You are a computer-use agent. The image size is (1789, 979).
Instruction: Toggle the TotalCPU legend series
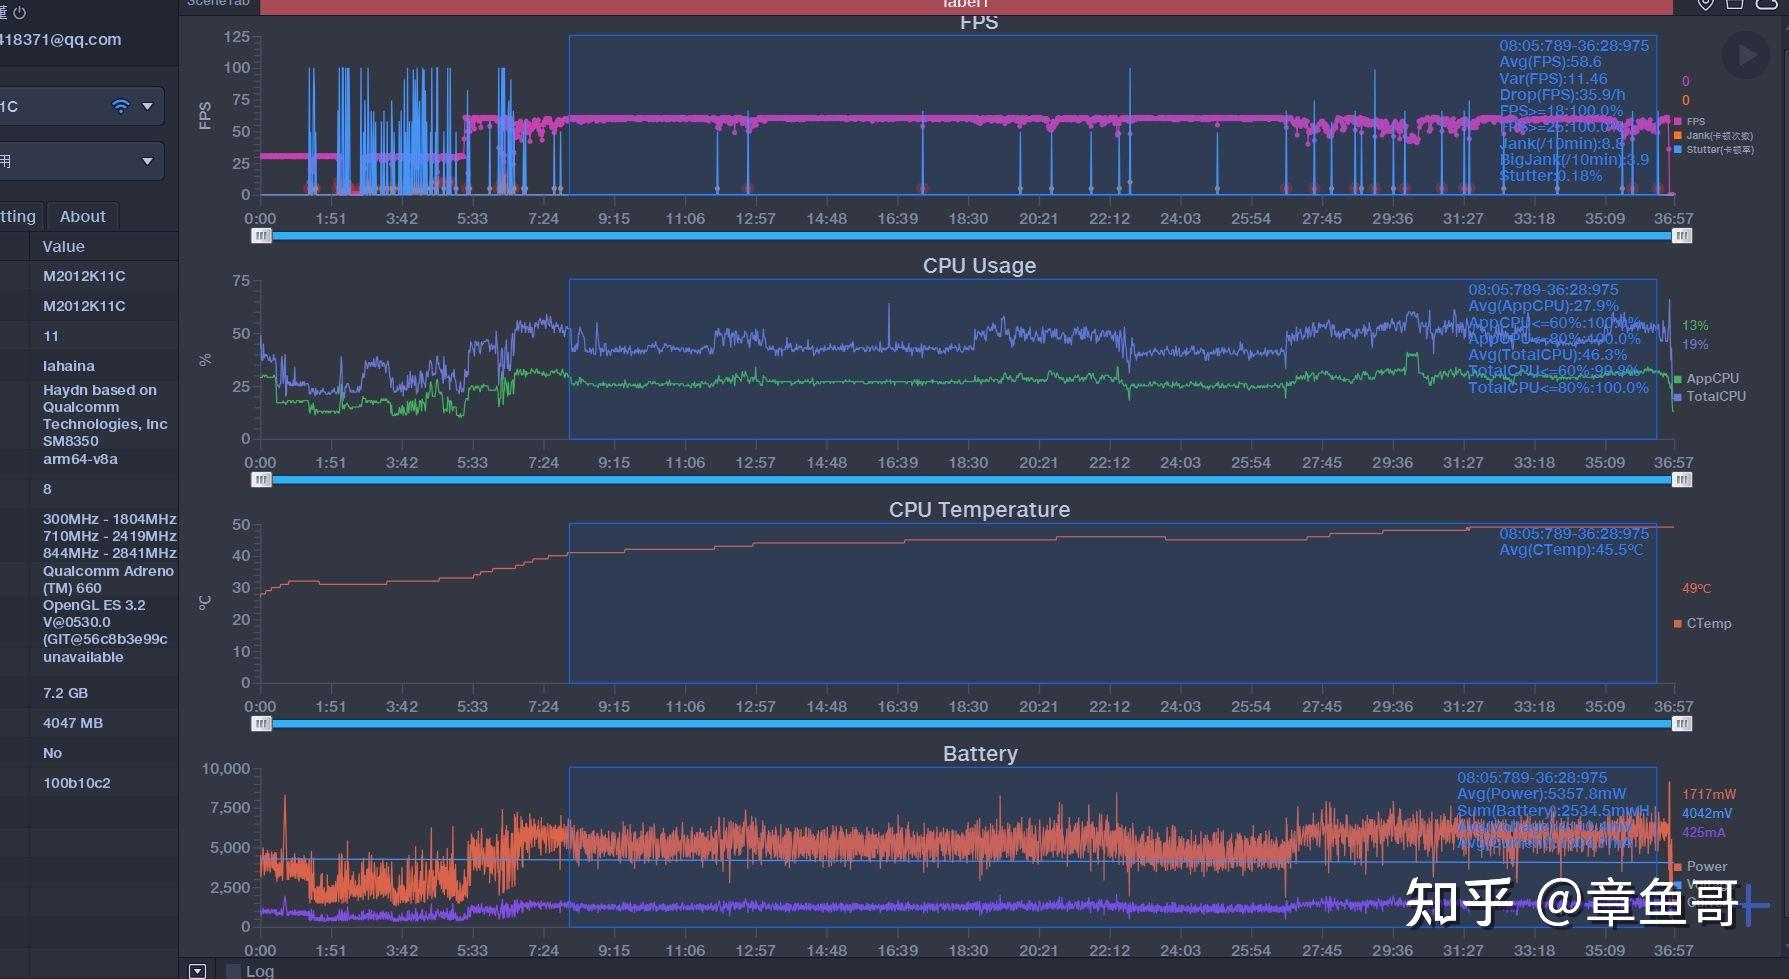pyautogui.click(x=1710, y=396)
